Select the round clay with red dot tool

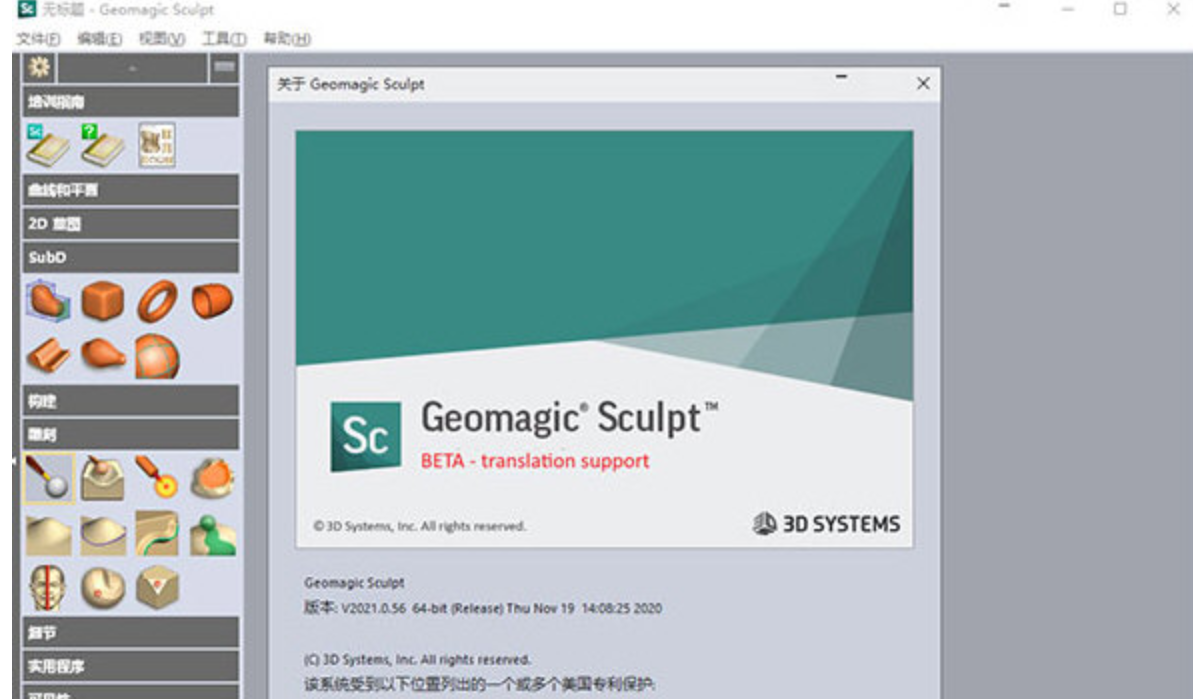103,588
